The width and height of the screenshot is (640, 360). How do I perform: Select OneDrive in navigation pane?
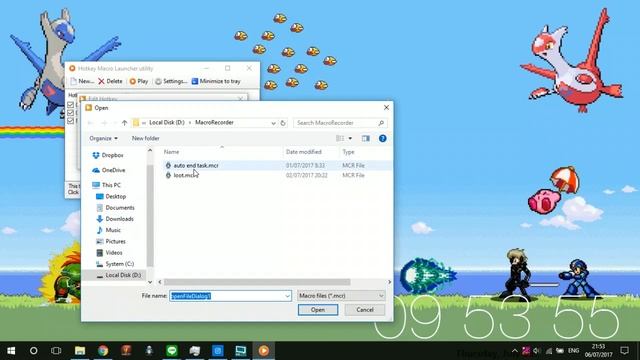[109, 170]
